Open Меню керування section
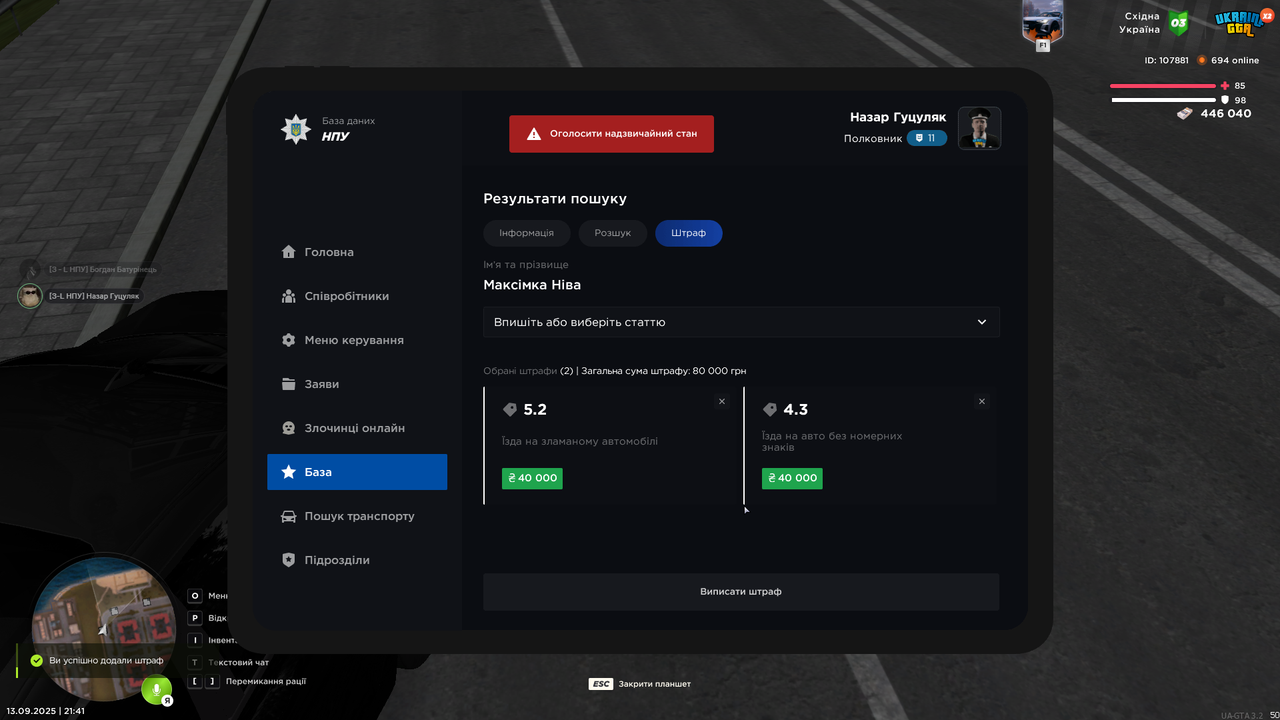This screenshot has height=720, width=1280. (357, 340)
